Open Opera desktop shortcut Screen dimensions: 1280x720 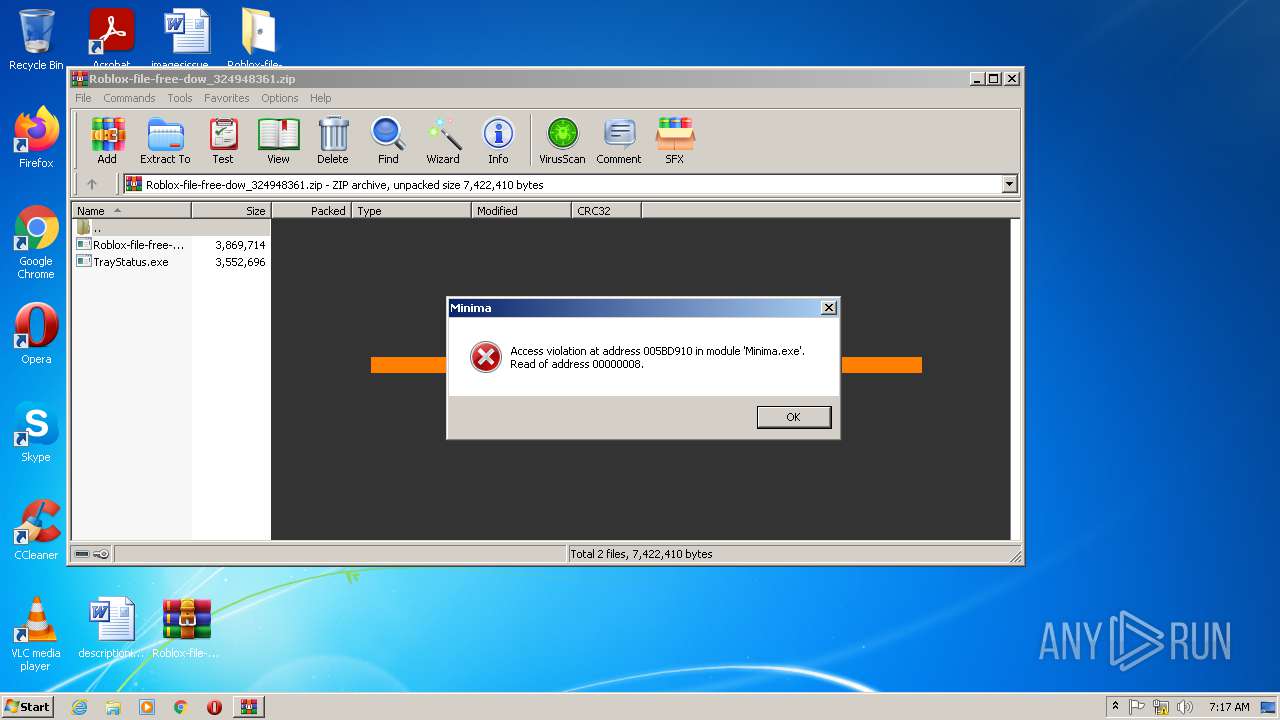[36, 334]
